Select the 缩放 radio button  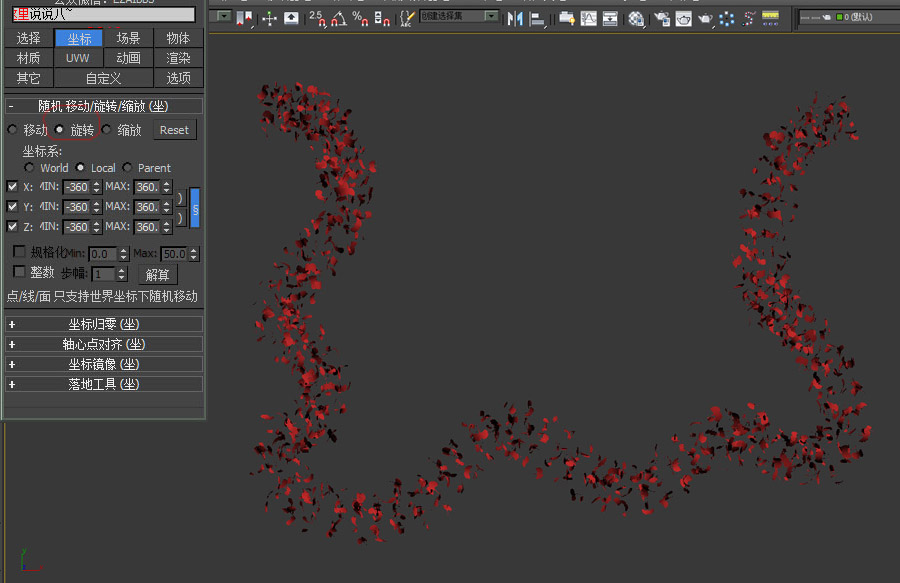point(106,130)
